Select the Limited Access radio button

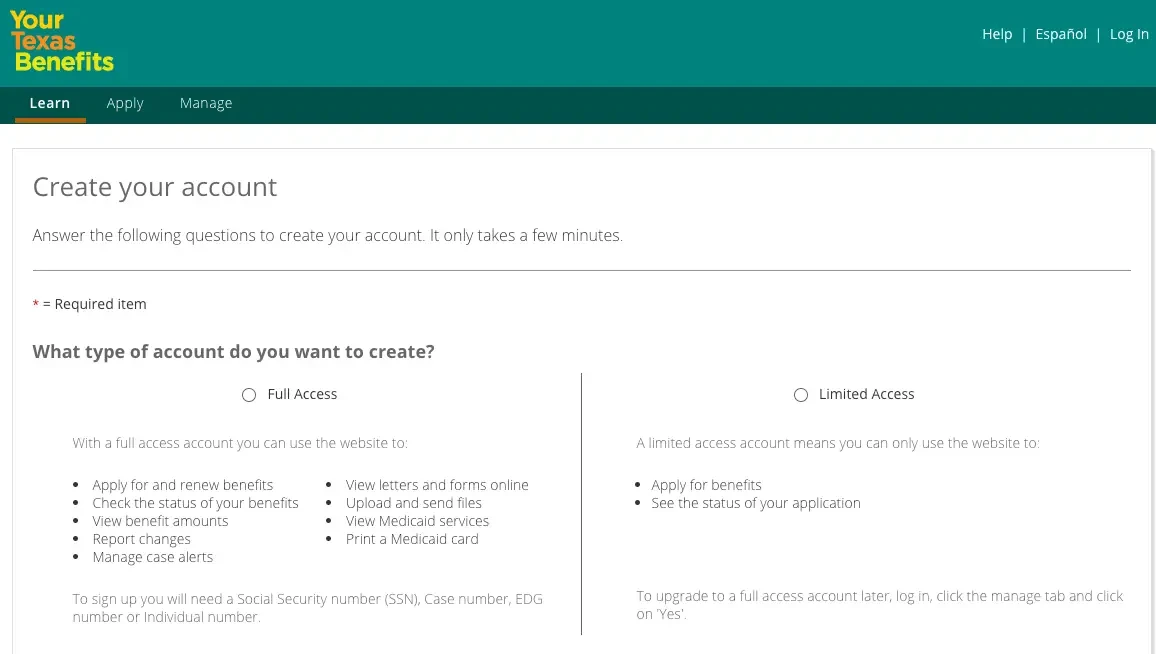coord(801,395)
